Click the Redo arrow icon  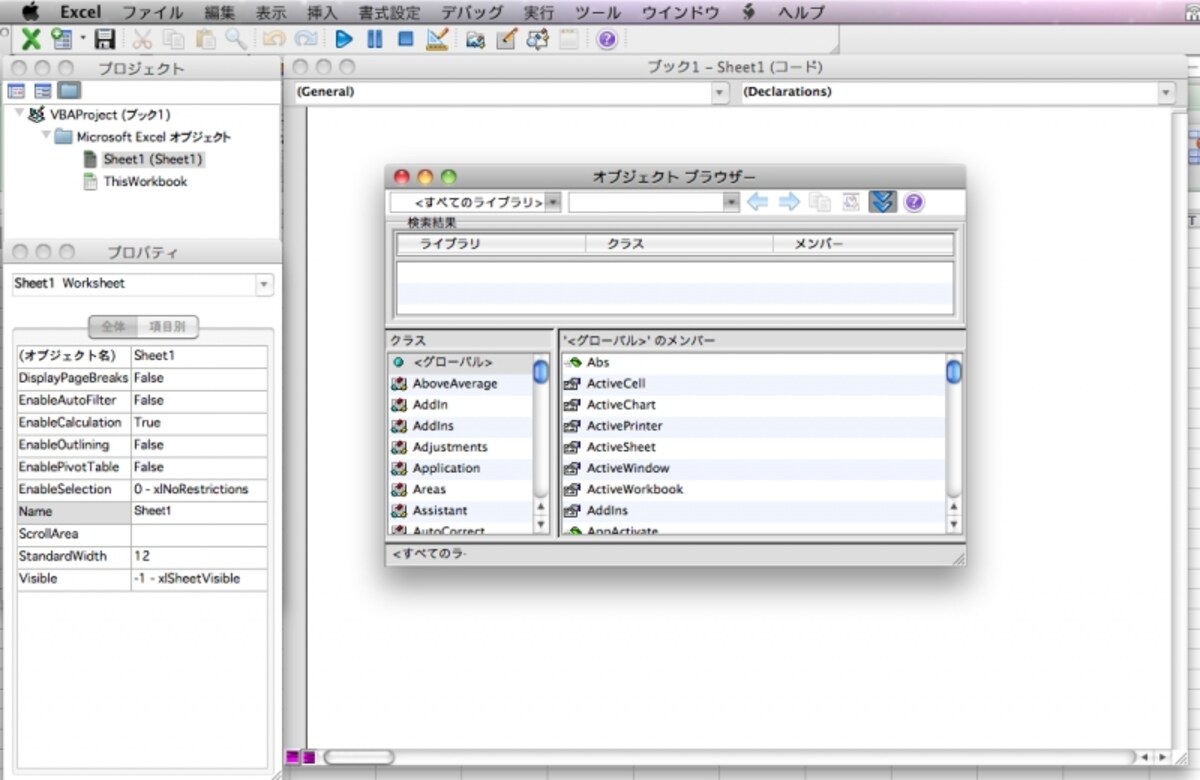(305, 39)
